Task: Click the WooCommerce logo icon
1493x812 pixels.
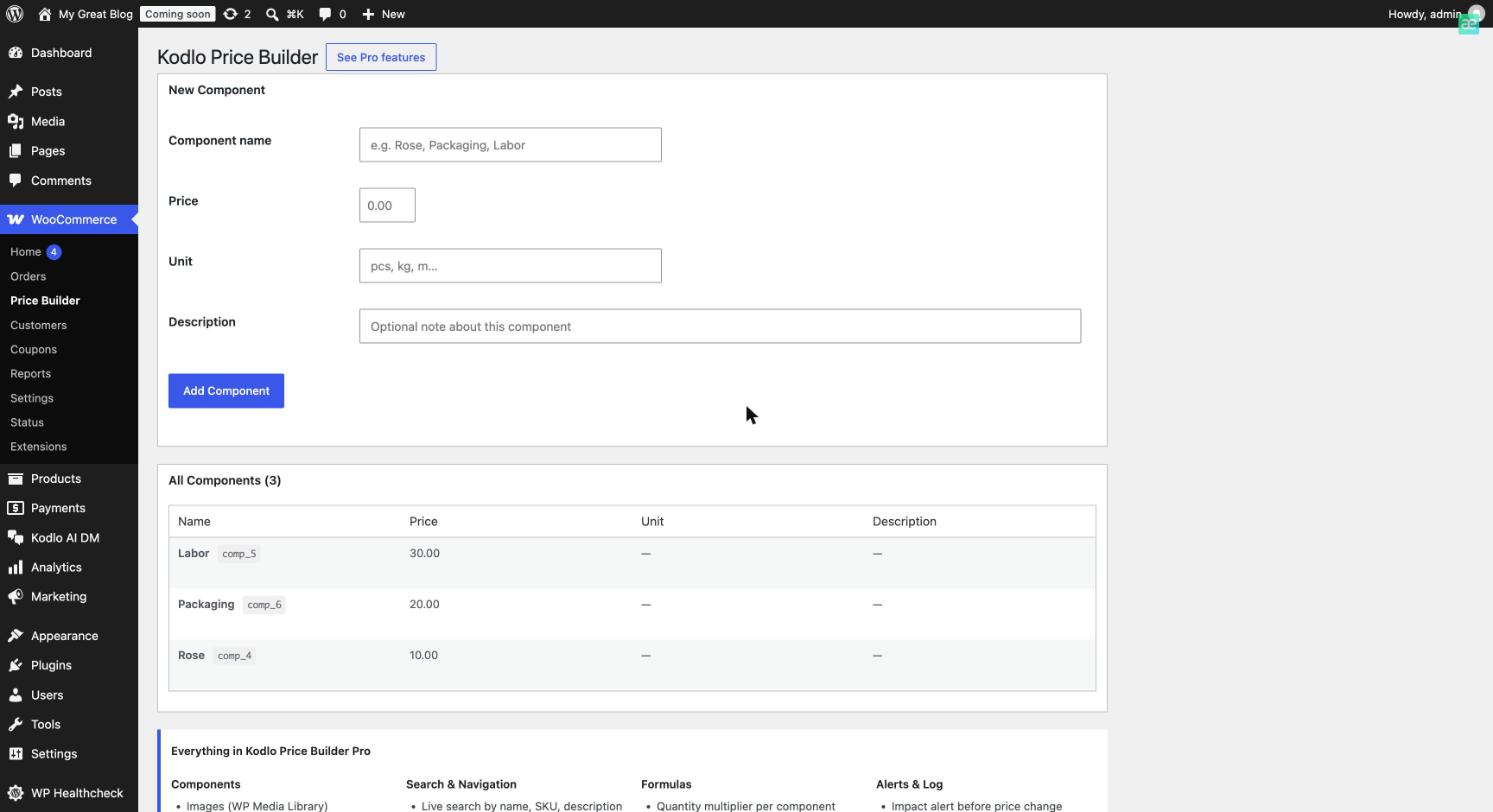Action: (x=16, y=220)
